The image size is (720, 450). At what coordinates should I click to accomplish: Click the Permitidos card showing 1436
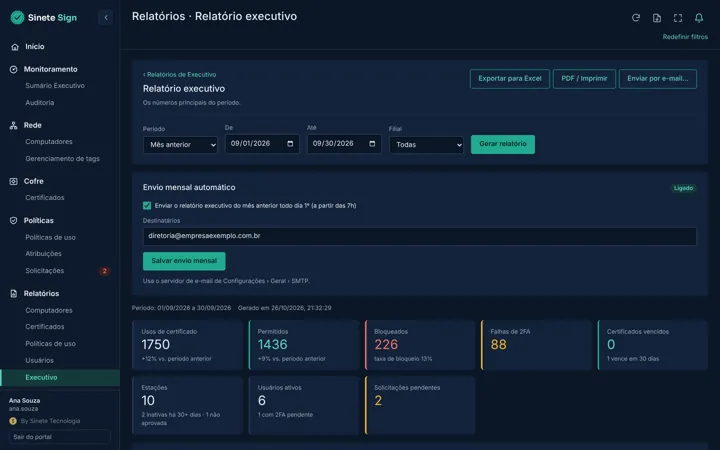pos(304,345)
